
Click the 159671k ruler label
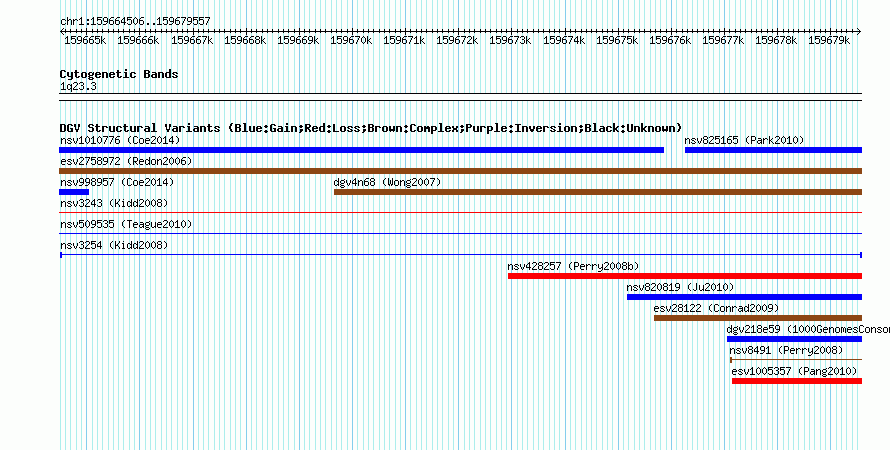(x=404, y=40)
